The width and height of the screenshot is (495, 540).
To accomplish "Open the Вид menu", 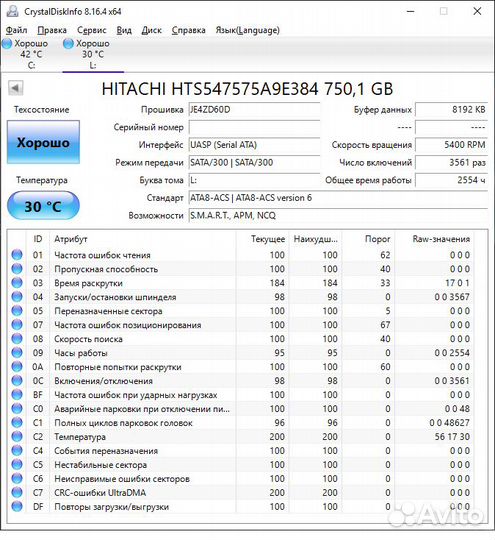I will 124,30.
